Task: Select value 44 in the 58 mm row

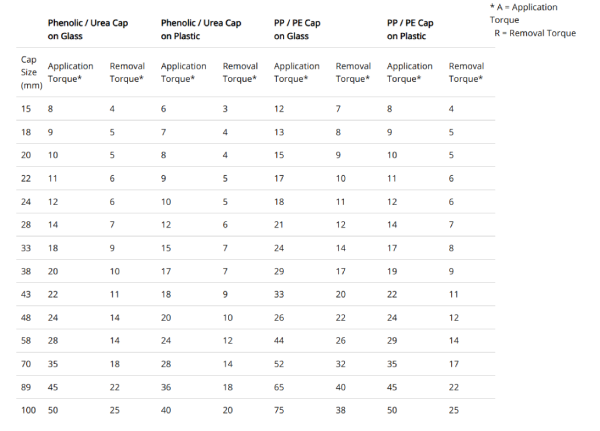Action: pos(280,342)
